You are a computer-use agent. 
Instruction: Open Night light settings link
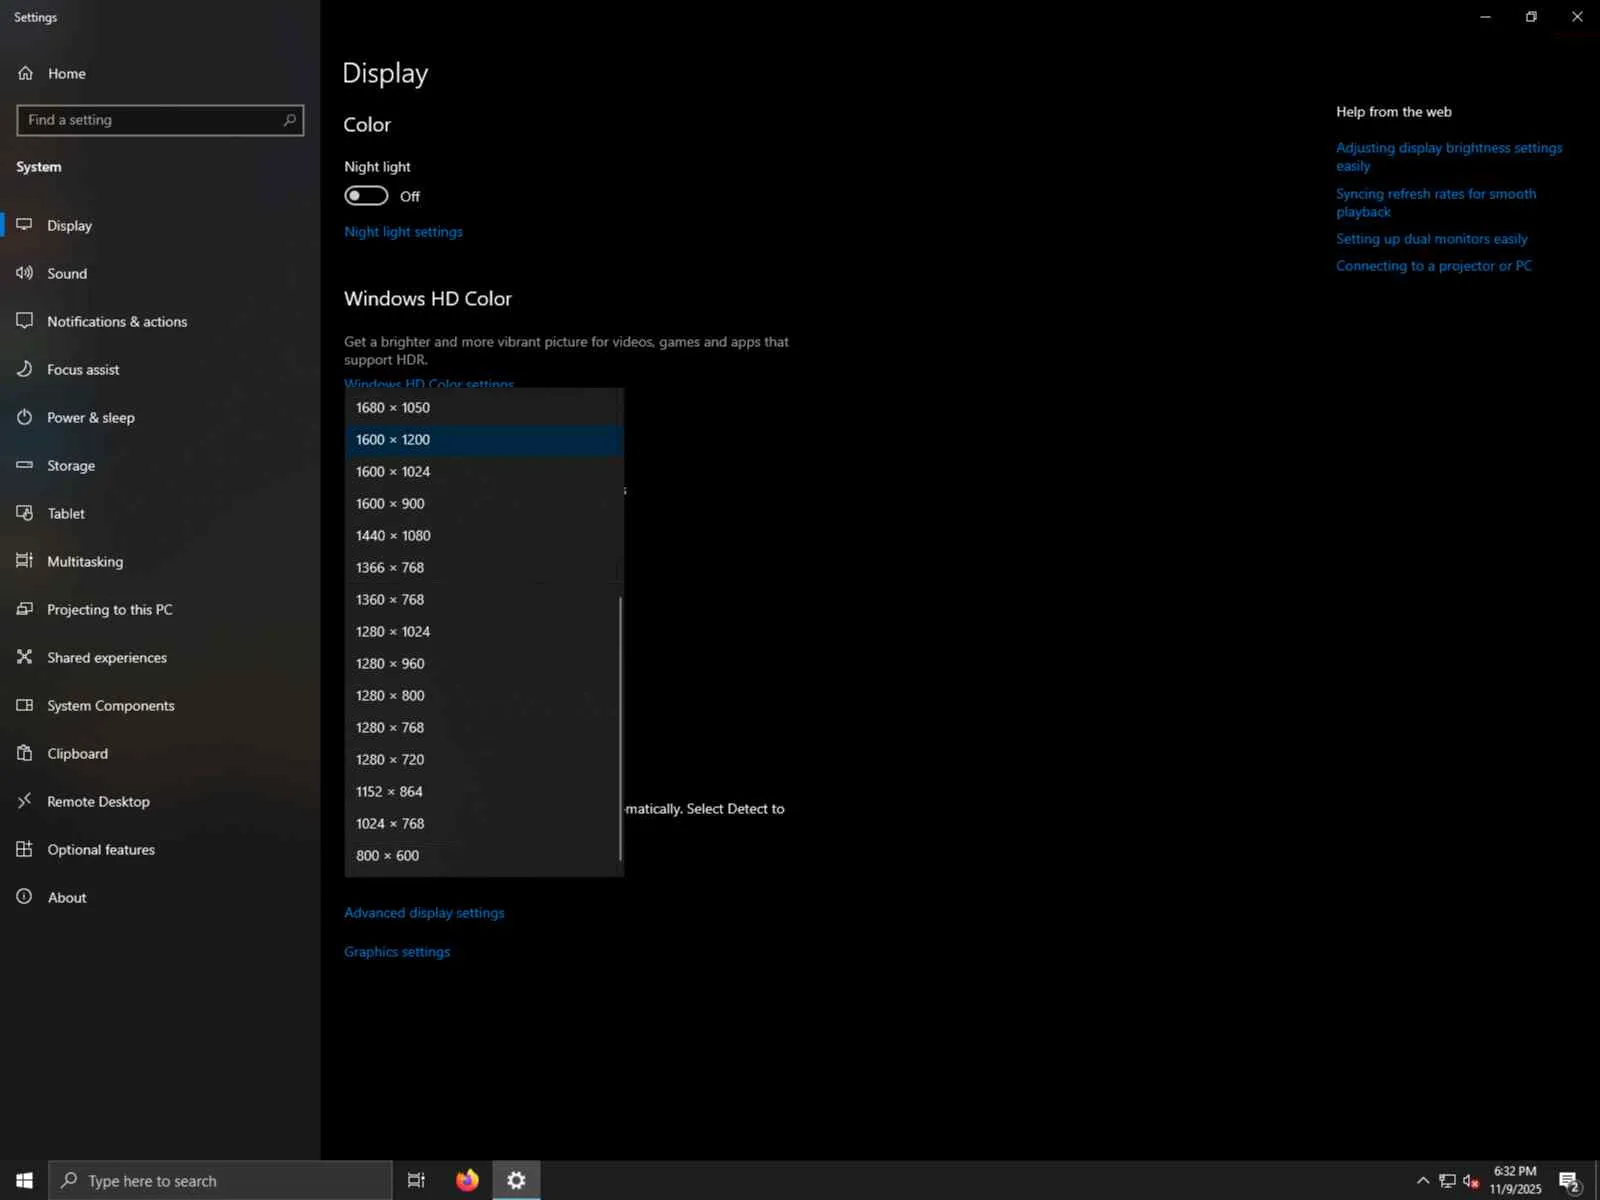pos(403,232)
